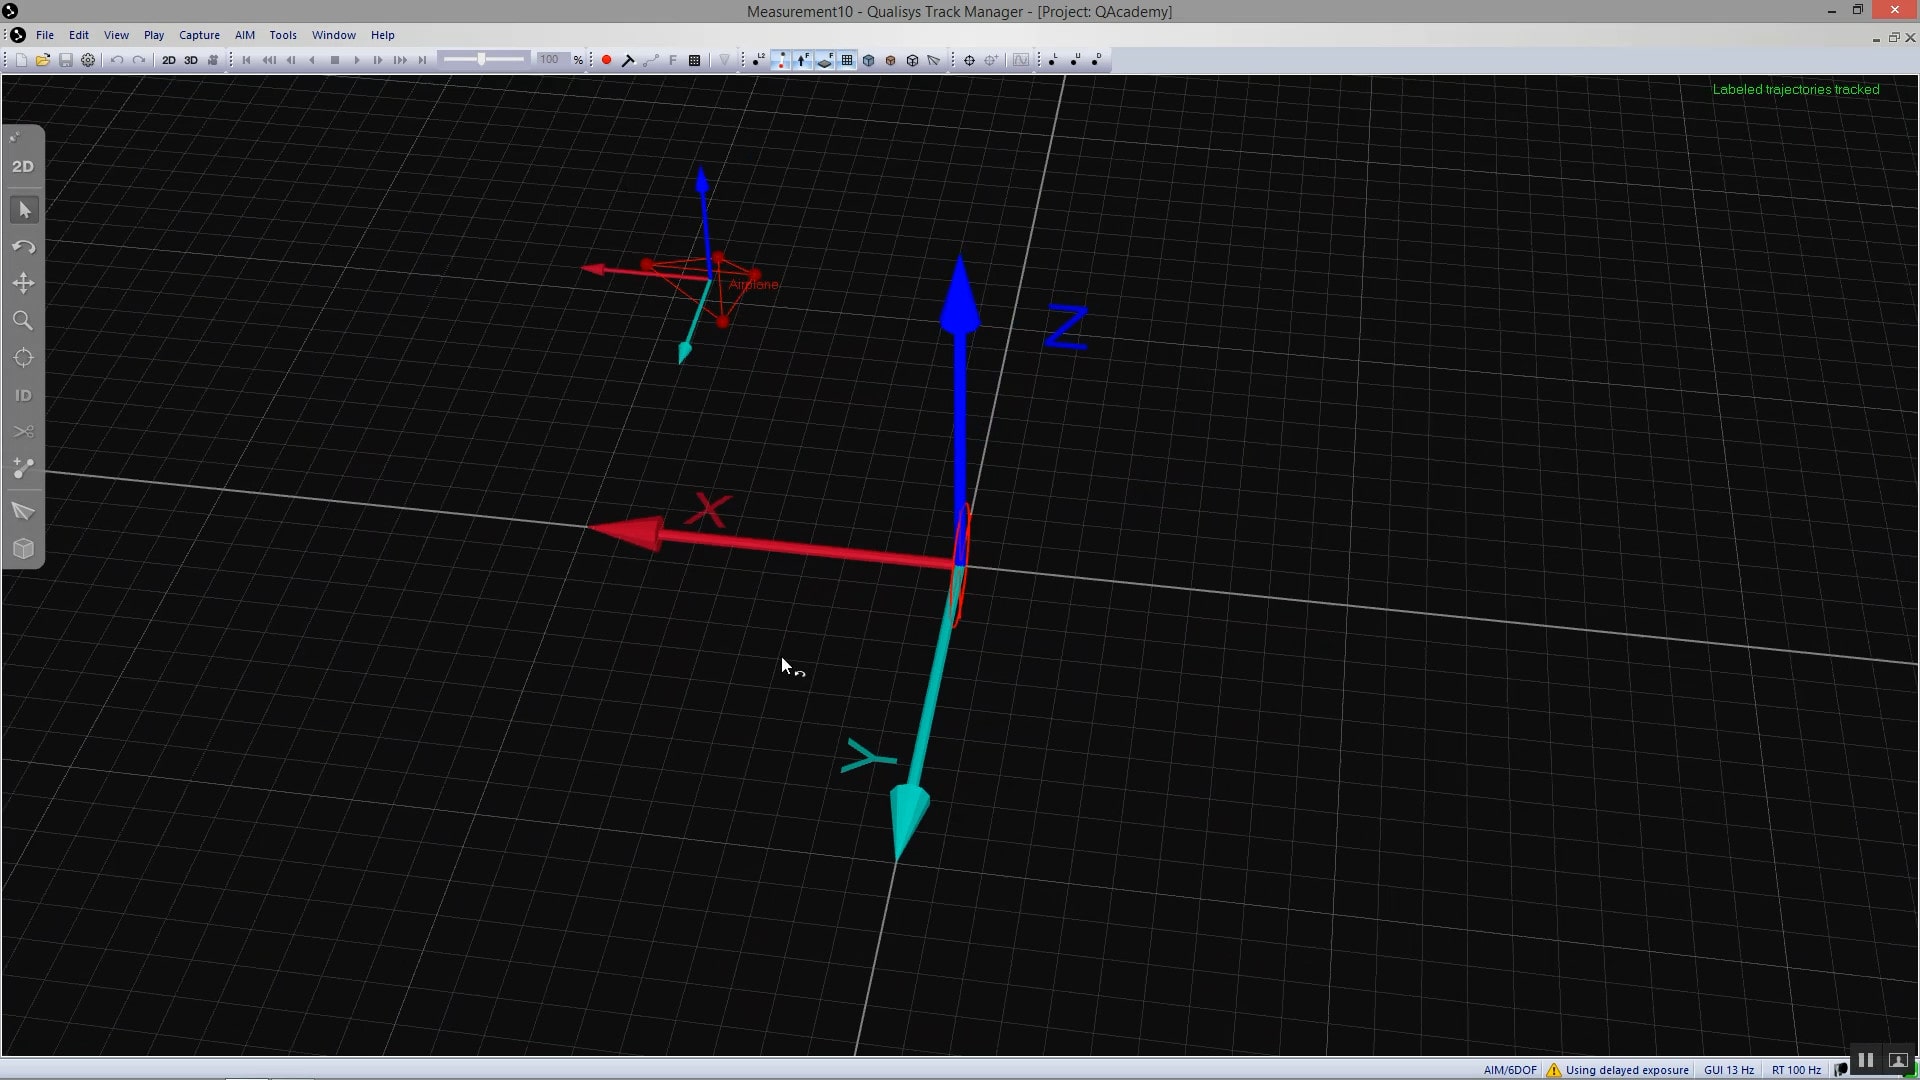Select the zoom magnifier tool
This screenshot has height=1080, width=1920.
pos(23,321)
